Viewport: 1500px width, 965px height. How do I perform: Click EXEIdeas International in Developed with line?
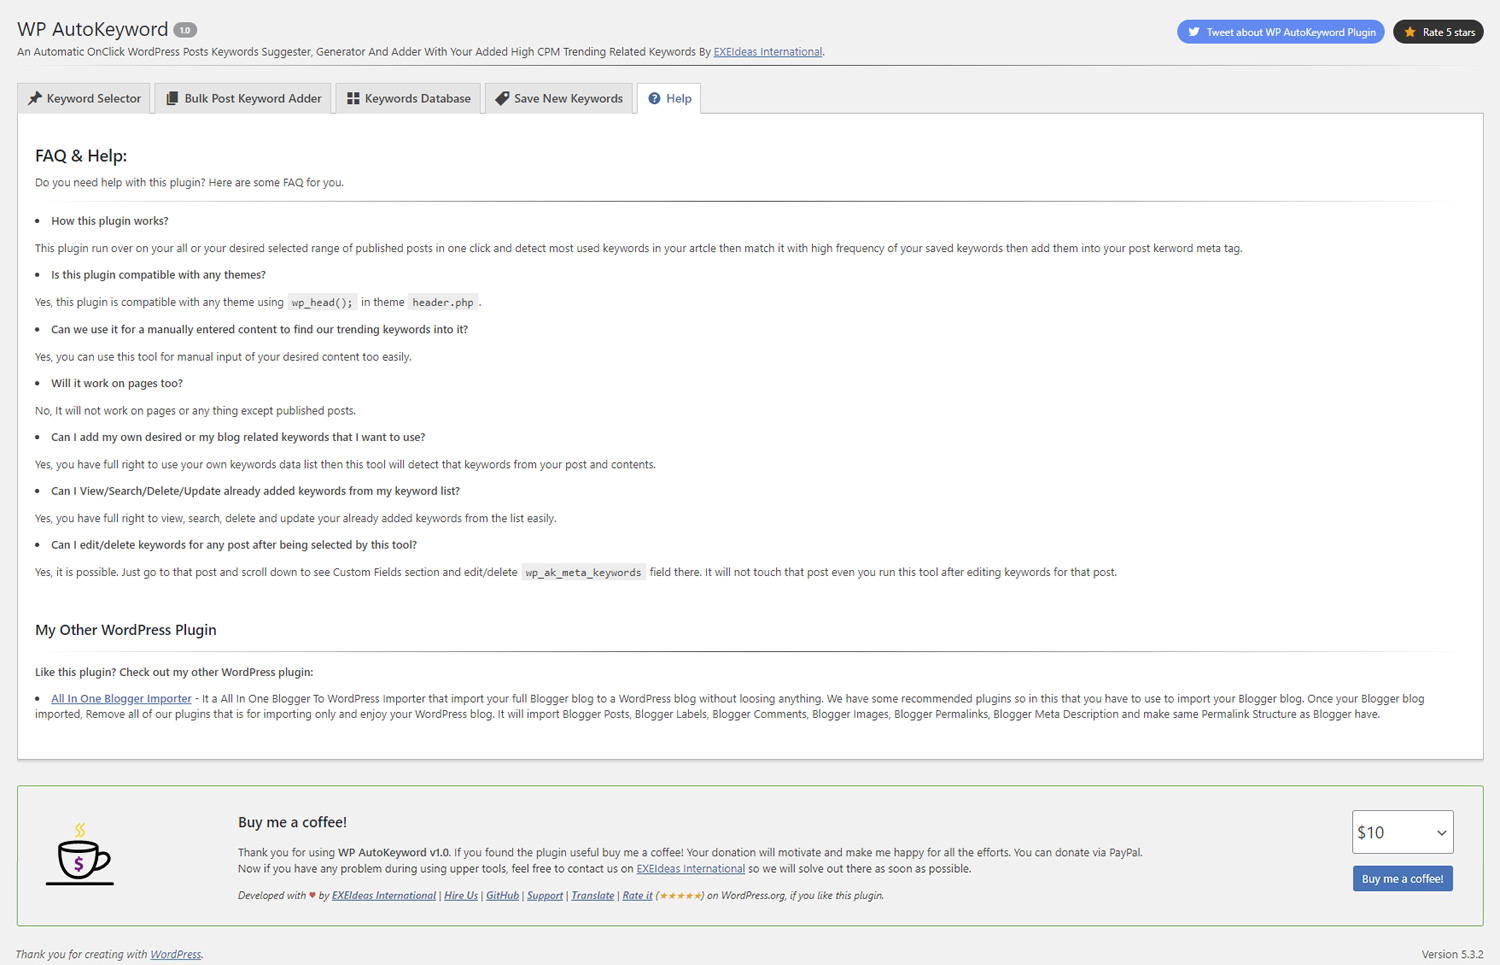click(384, 896)
